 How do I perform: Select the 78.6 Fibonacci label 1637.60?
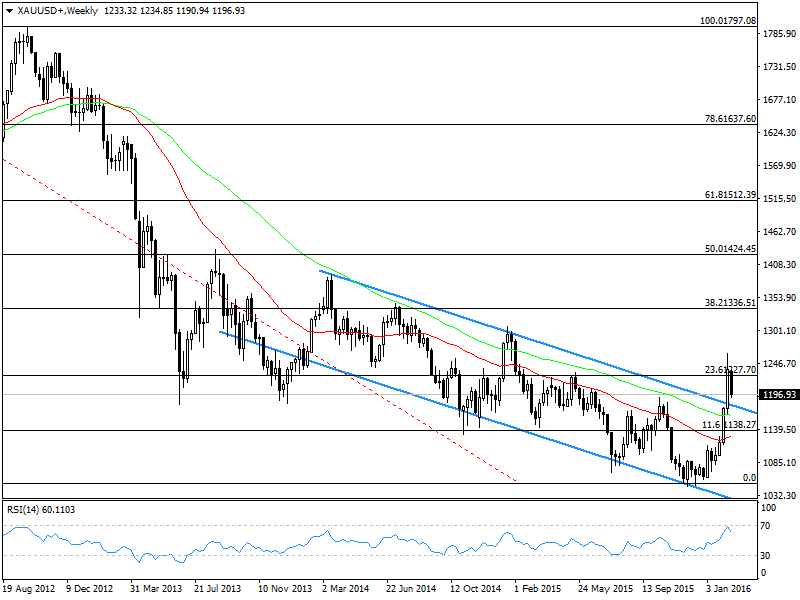tap(731, 119)
